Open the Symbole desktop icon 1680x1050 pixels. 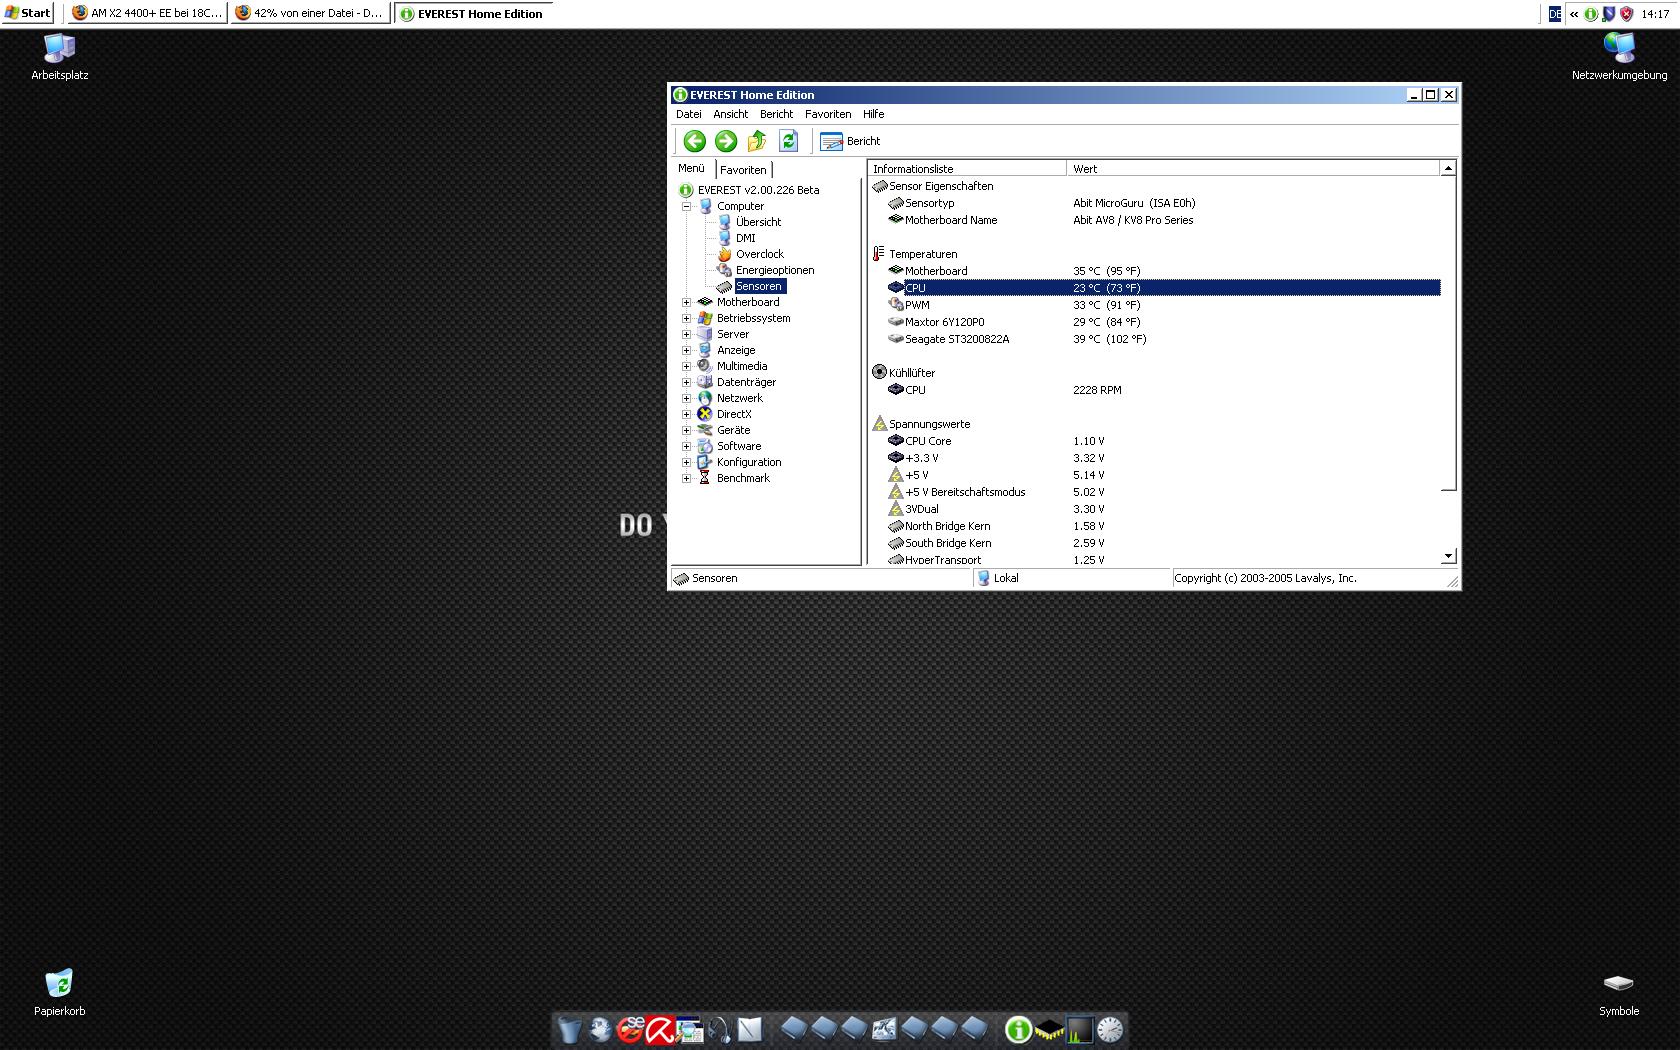pyautogui.click(x=1618, y=995)
